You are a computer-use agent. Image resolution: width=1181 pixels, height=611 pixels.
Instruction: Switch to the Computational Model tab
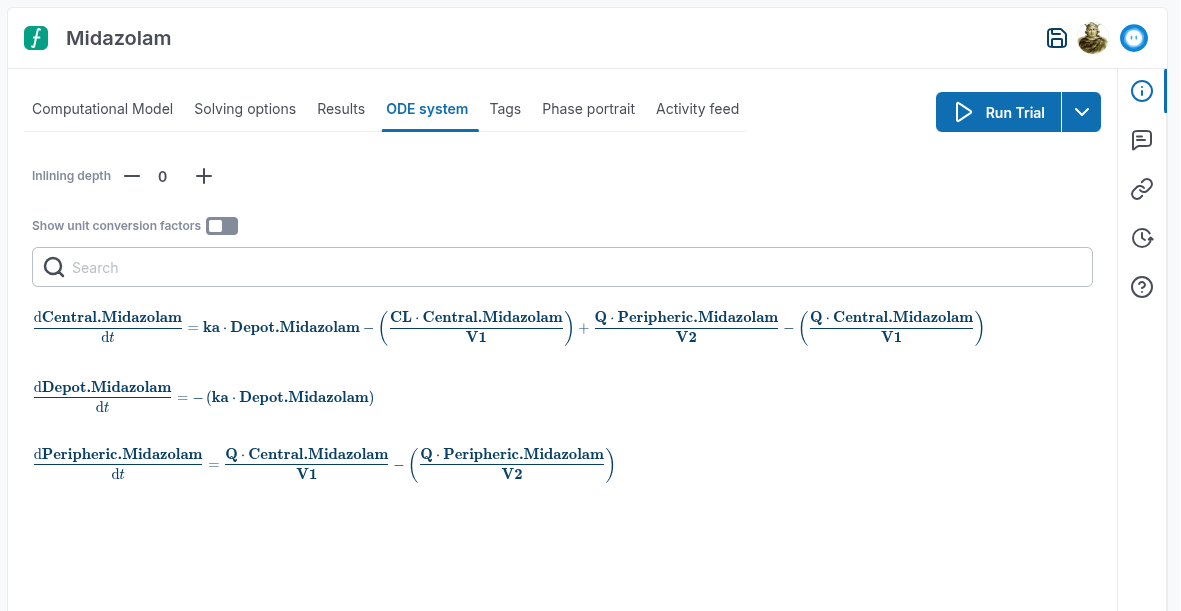point(102,109)
